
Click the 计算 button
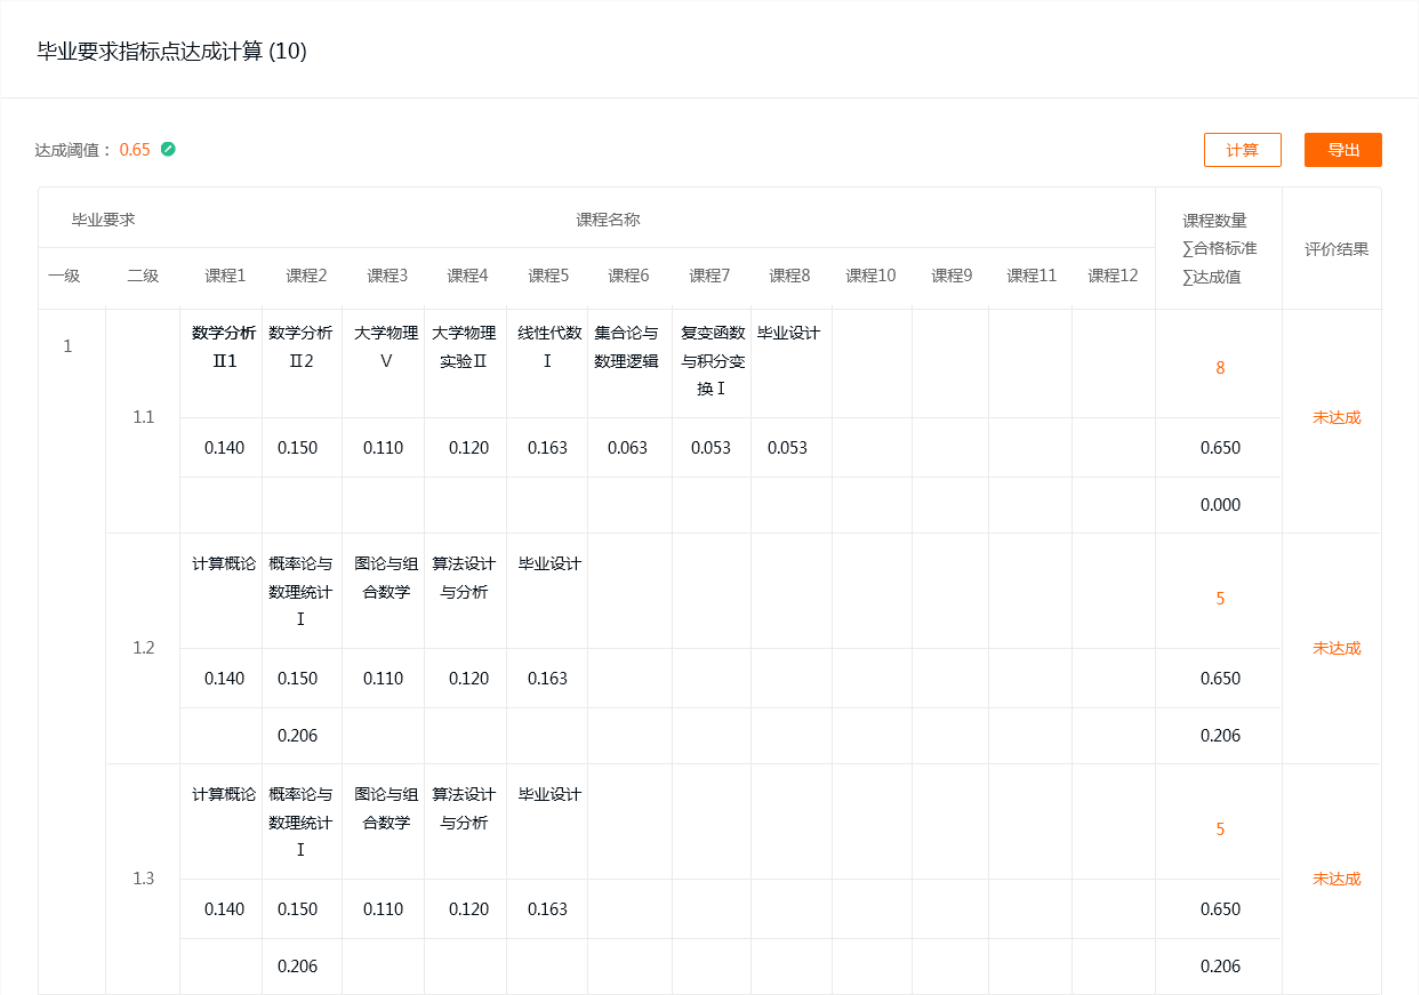pyautogui.click(x=1242, y=150)
